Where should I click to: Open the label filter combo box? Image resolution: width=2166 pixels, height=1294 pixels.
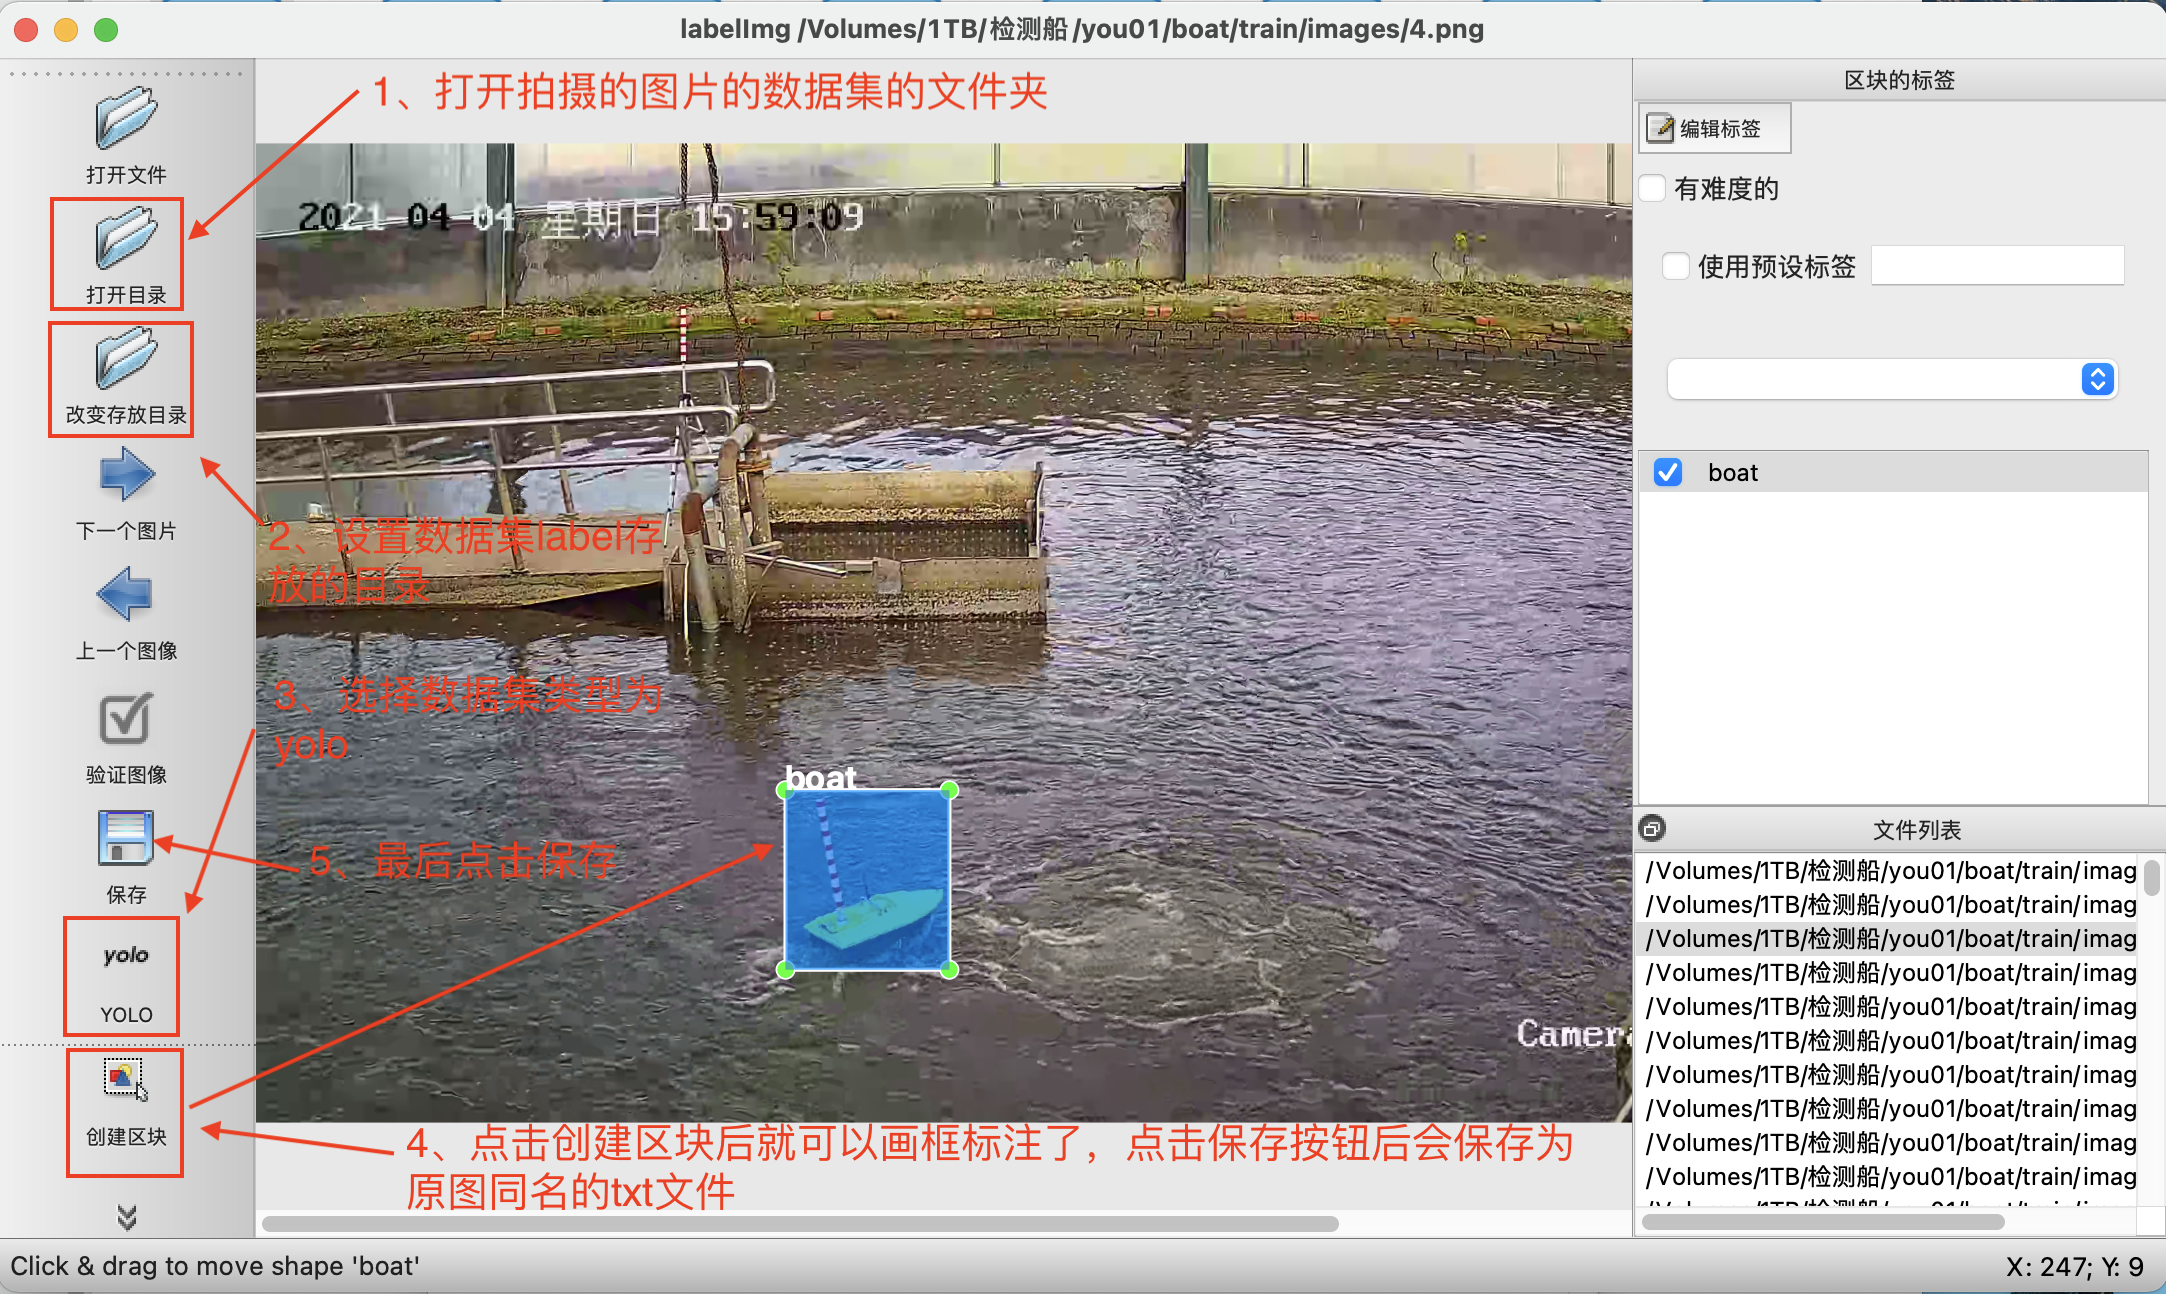(1891, 379)
